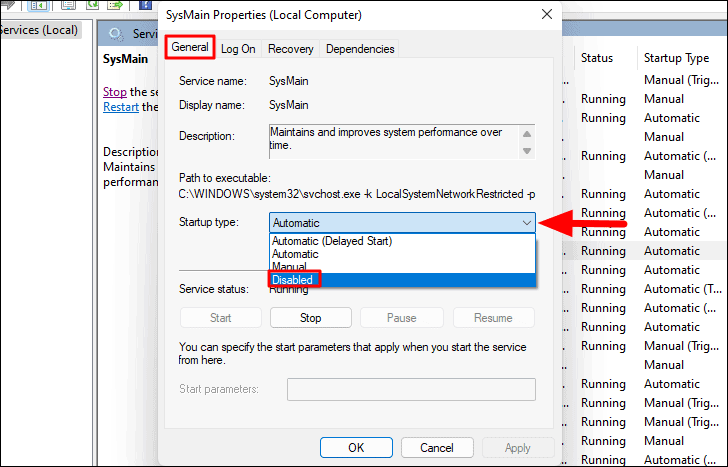Click the Properties toolbar icon in Services
The width and height of the screenshot is (728, 467).
(68, 5)
